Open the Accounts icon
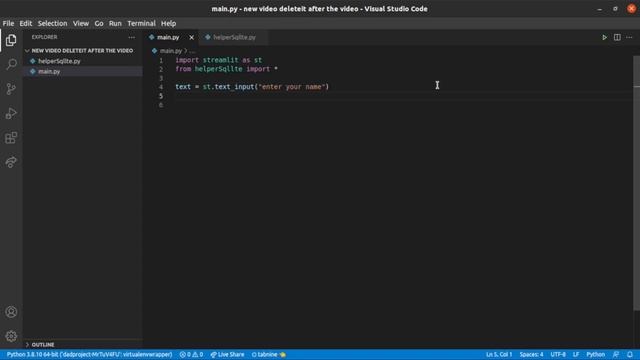The height and width of the screenshot is (360, 640). point(11,312)
